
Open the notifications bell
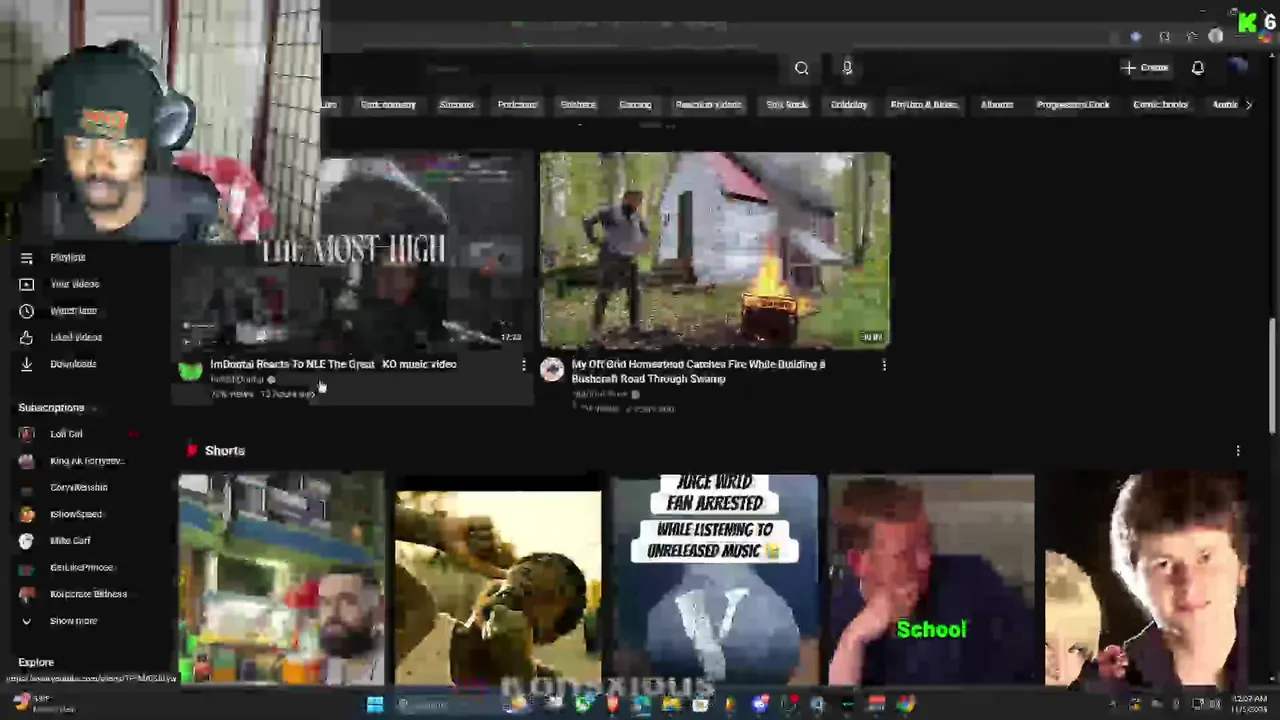[1198, 68]
